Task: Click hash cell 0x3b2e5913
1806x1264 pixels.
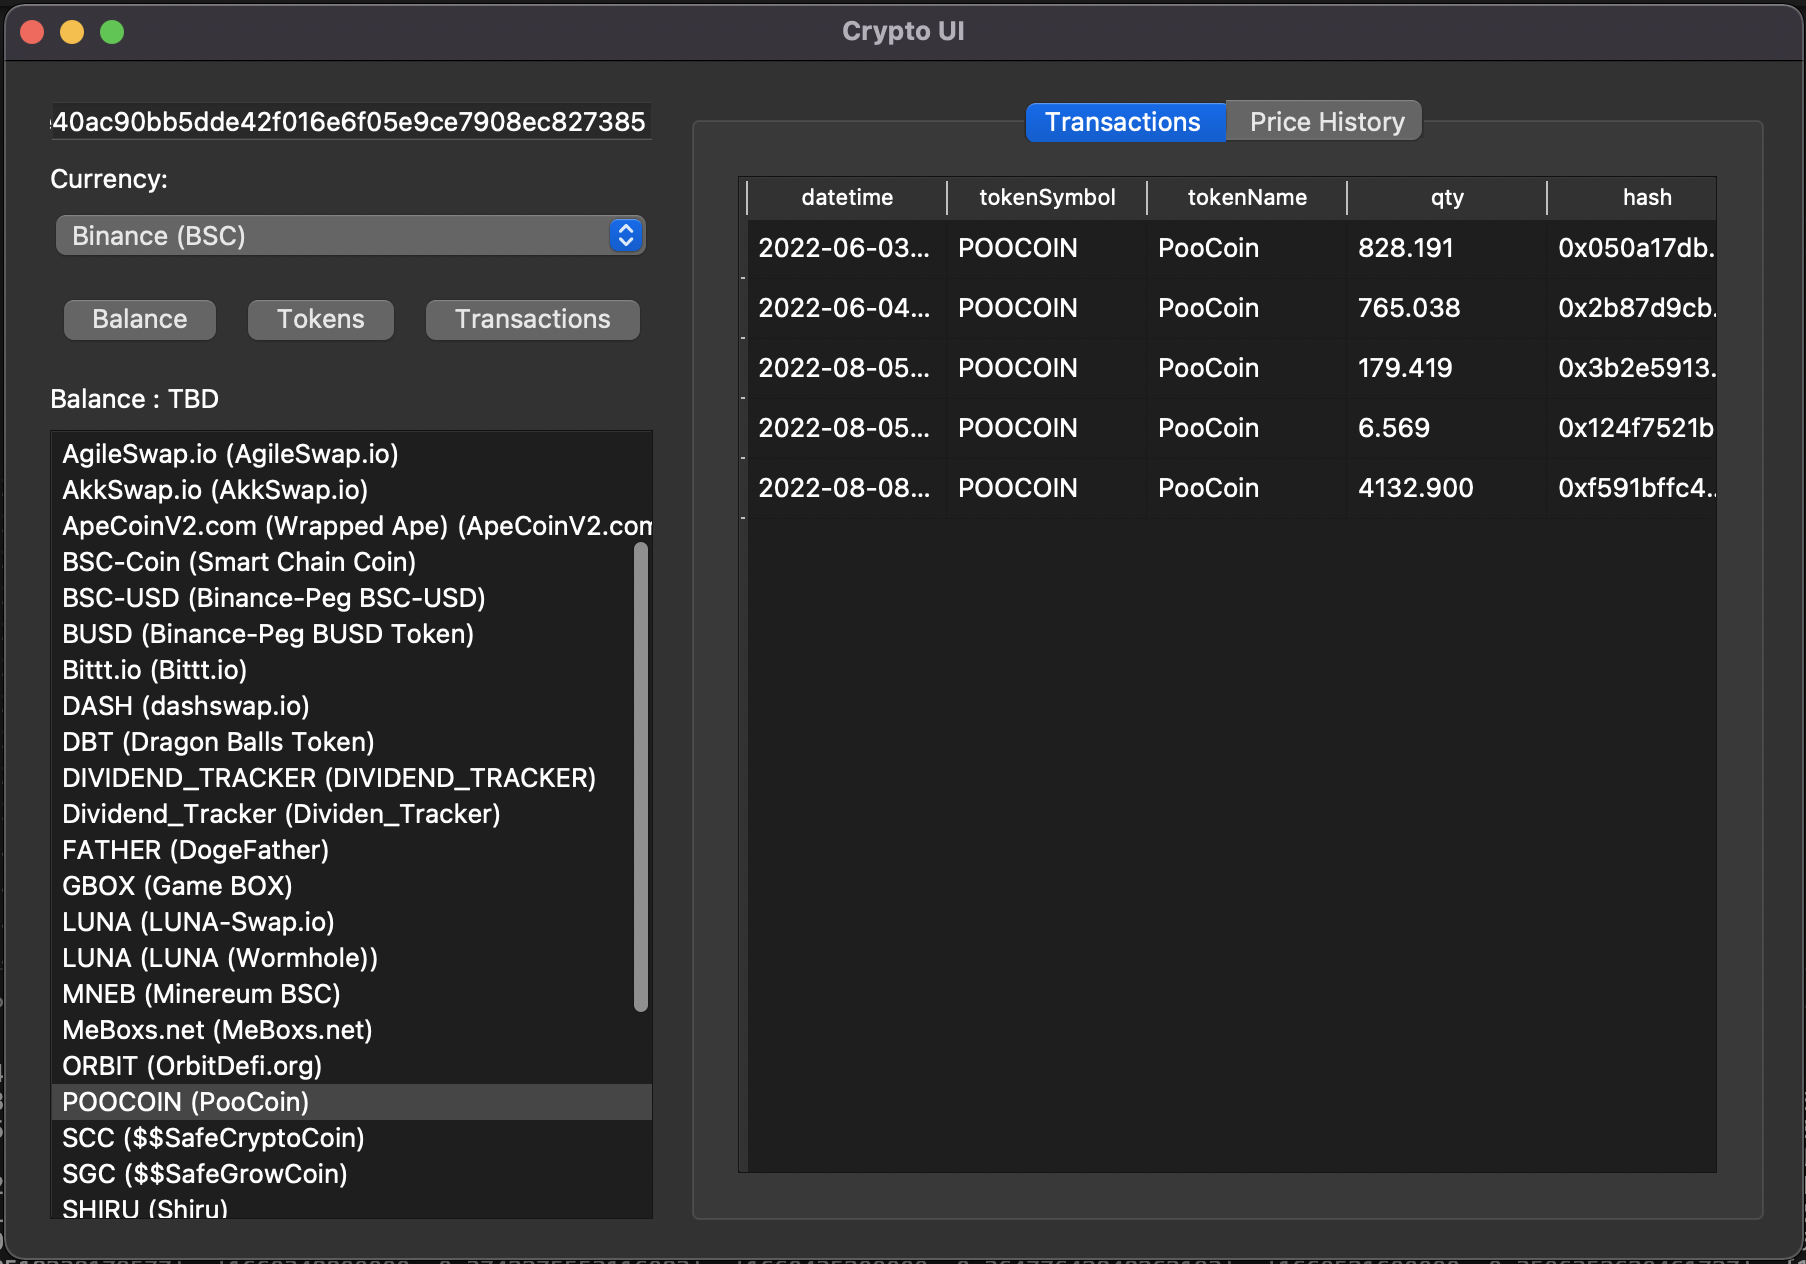Action: [1633, 368]
